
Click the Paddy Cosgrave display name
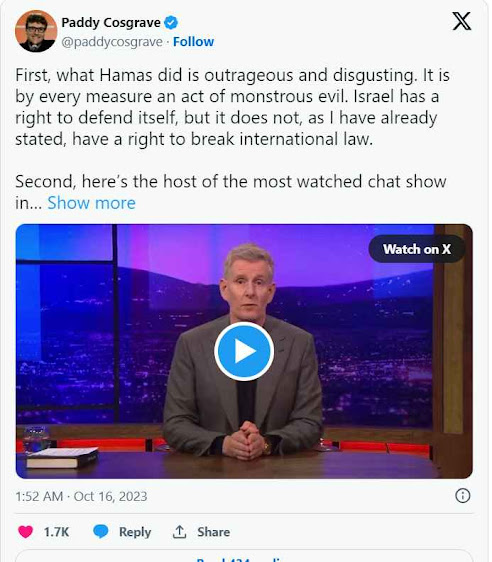click(111, 23)
